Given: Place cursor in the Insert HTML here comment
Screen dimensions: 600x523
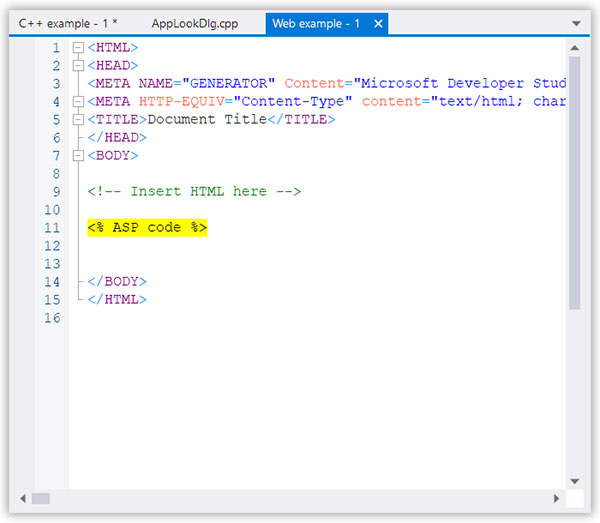Looking at the screenshot, I should (x=194, y=192).
